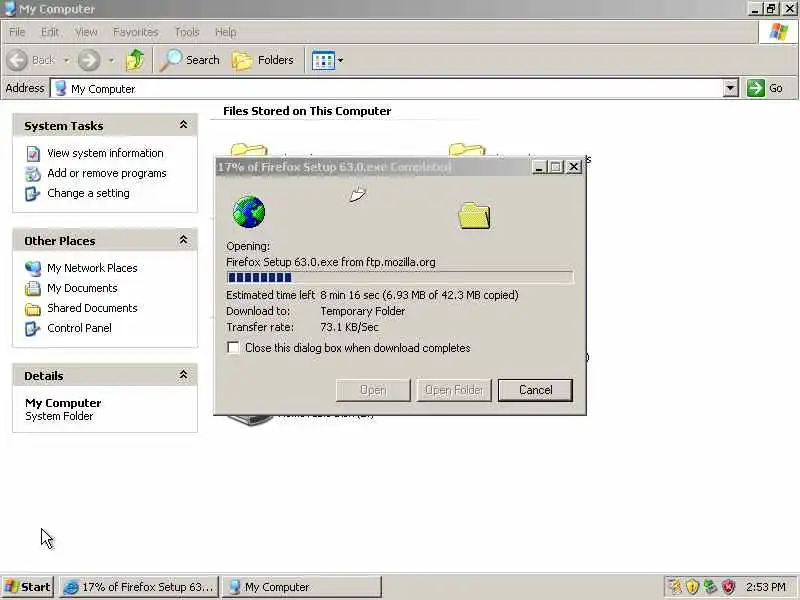Viewport: 800px width, 600px height.
Task: Click the Forward arrow icon
Action: [89, 60]
